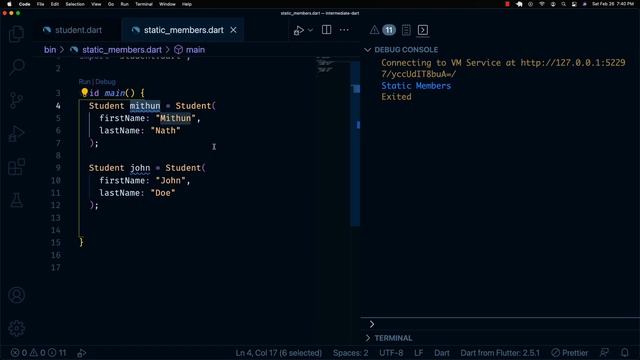Open the Manage gear icon
The image size is (640, 360).
tap(16, 328)
